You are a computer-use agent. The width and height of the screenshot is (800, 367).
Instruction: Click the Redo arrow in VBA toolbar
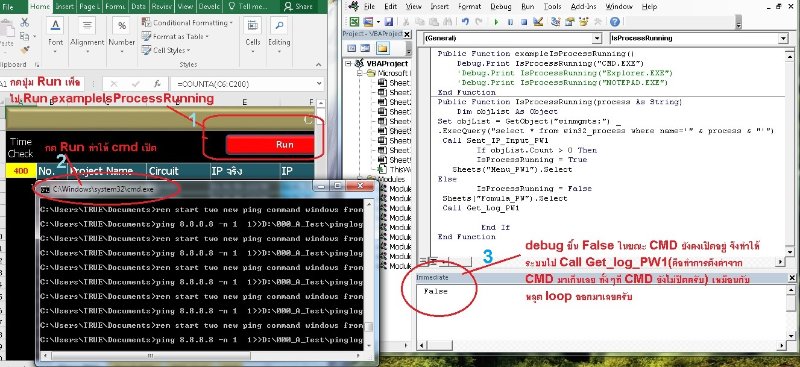tap(479, 22)
